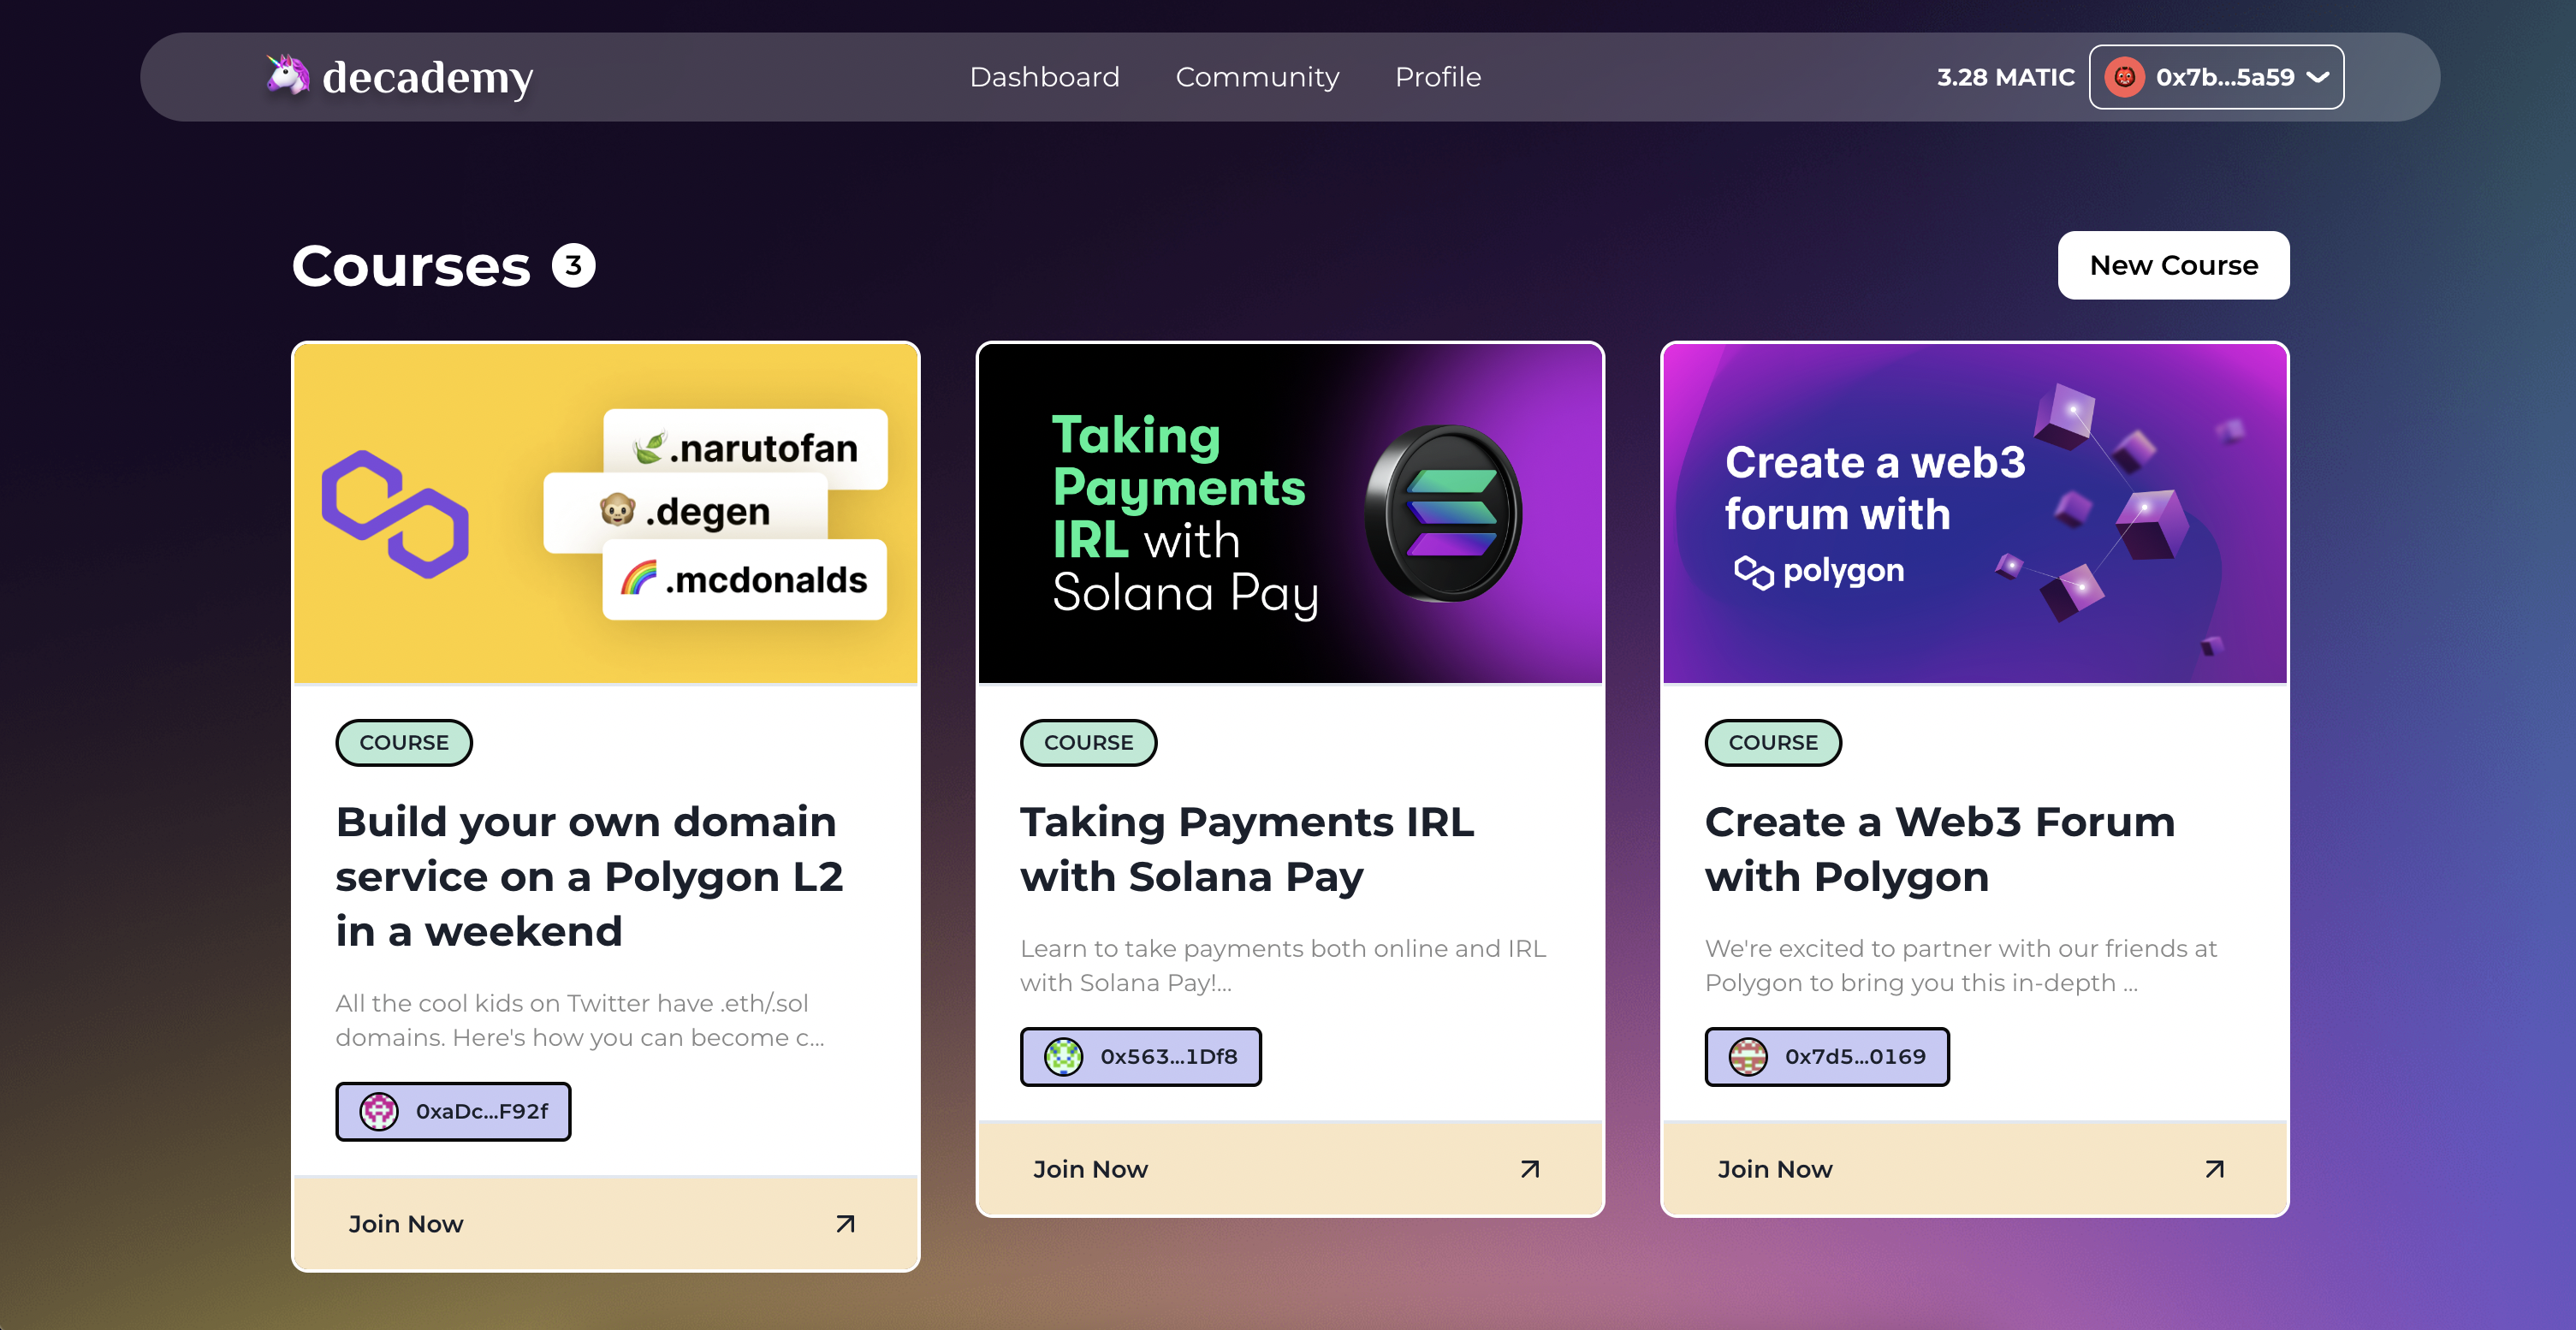Click the 0x563...1Df8 green avatar icon
Viewport: 2576px width, 1330px height.
click(1063, 1056)
